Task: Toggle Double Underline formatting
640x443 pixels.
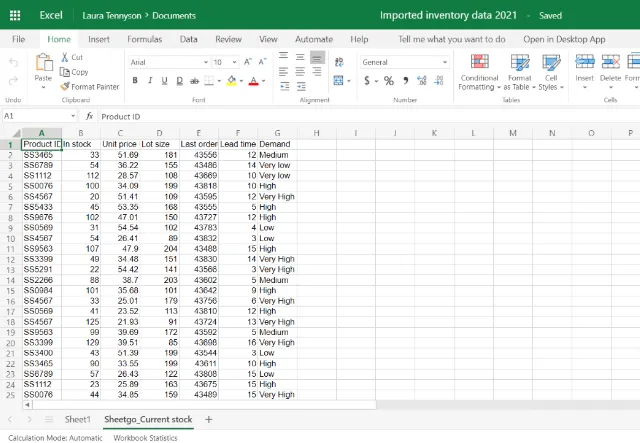Action: pyautogui.click(x=180, y=81)
